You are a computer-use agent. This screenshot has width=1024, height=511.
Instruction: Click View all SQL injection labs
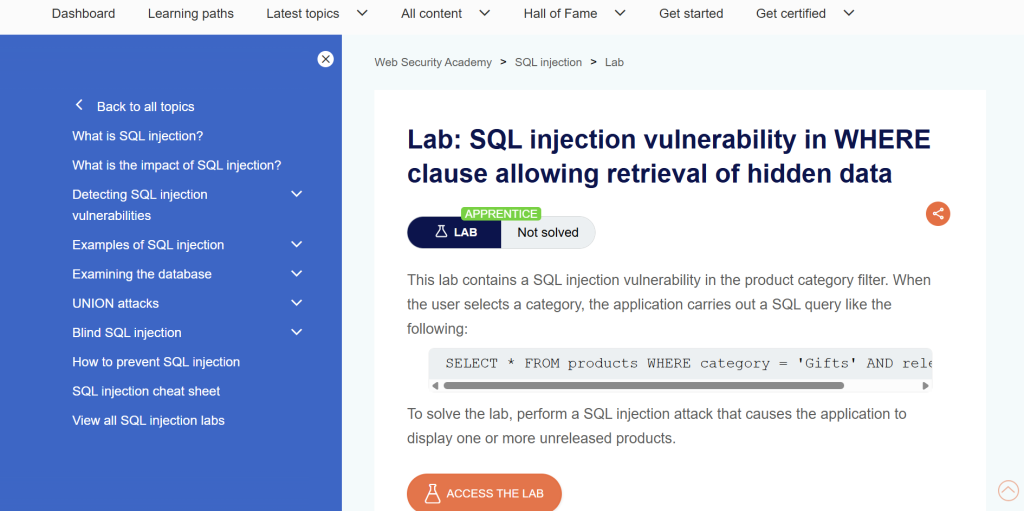[148, 420]
